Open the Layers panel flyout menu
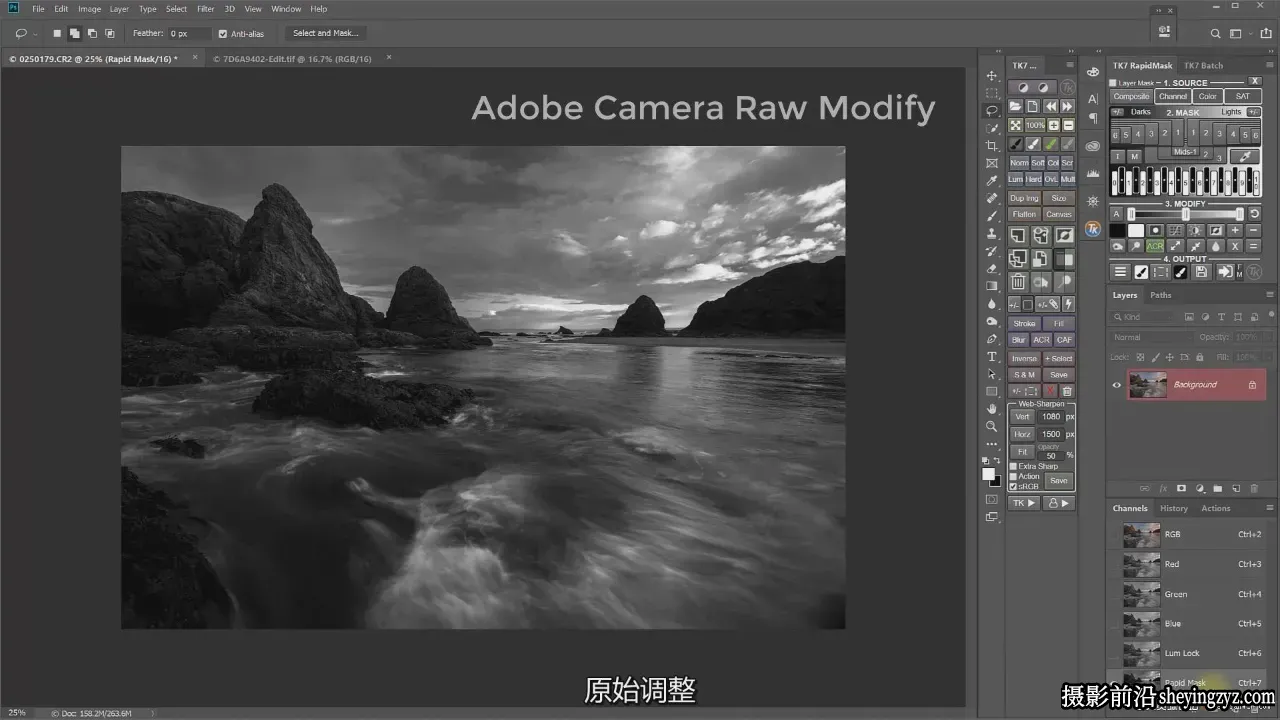The image size is (1280, 720). point(1268,295)
